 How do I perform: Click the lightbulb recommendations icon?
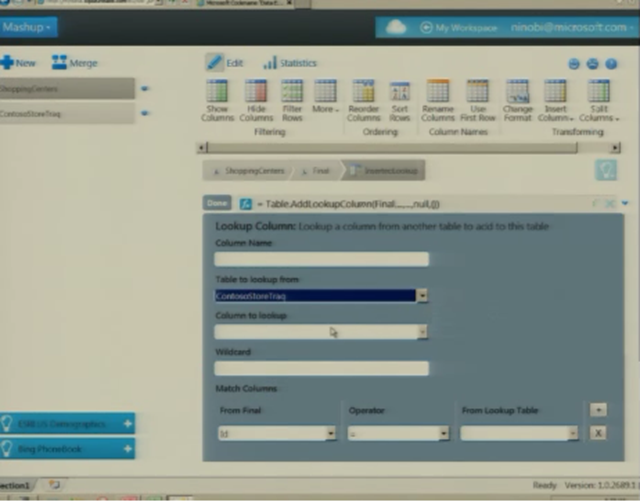point(606,170)
